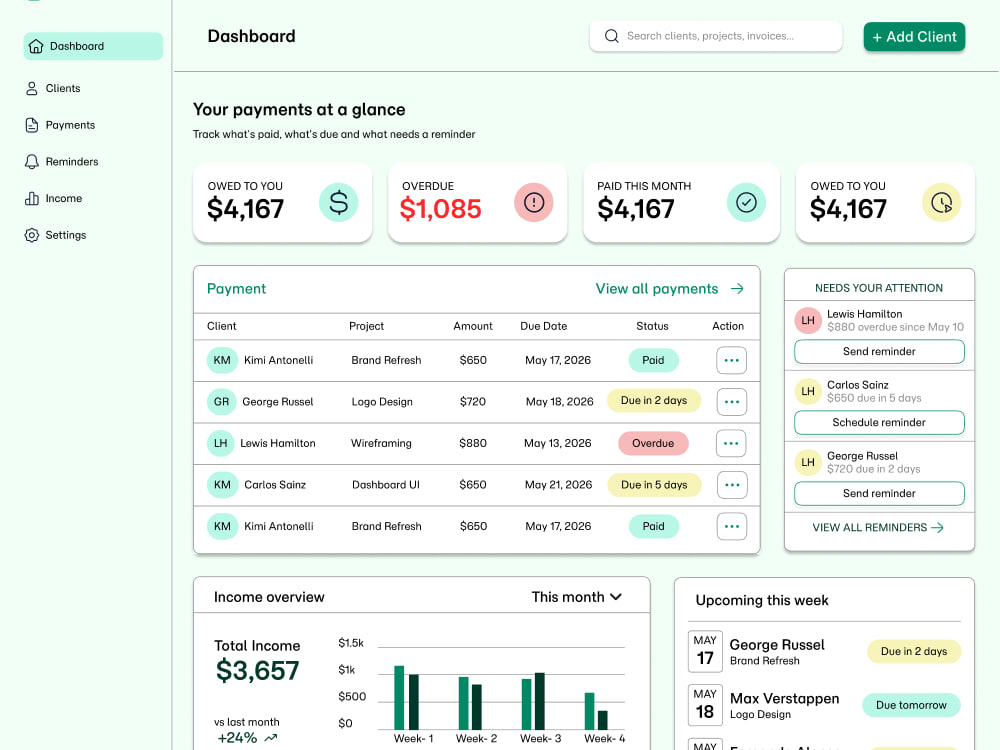Schedule reminder for Carlos Sainz
Screen dimensions: 1000x750
click(879, 422)
